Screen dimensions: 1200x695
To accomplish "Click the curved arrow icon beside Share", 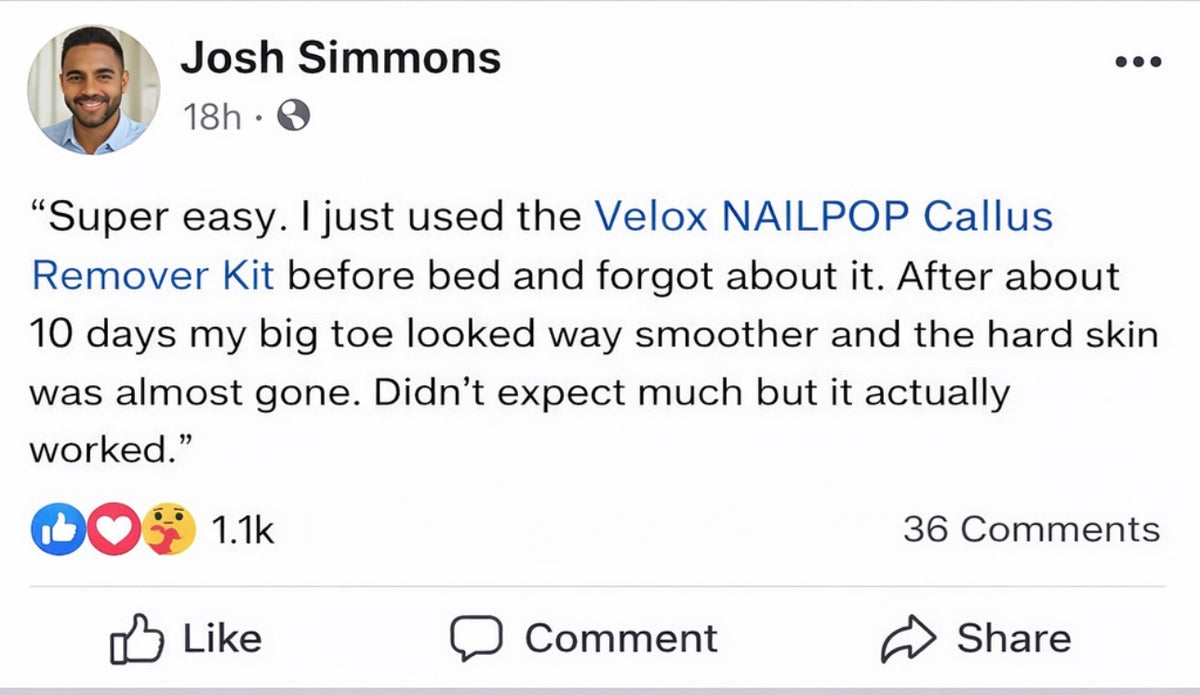I will click(x=906, y=639).
